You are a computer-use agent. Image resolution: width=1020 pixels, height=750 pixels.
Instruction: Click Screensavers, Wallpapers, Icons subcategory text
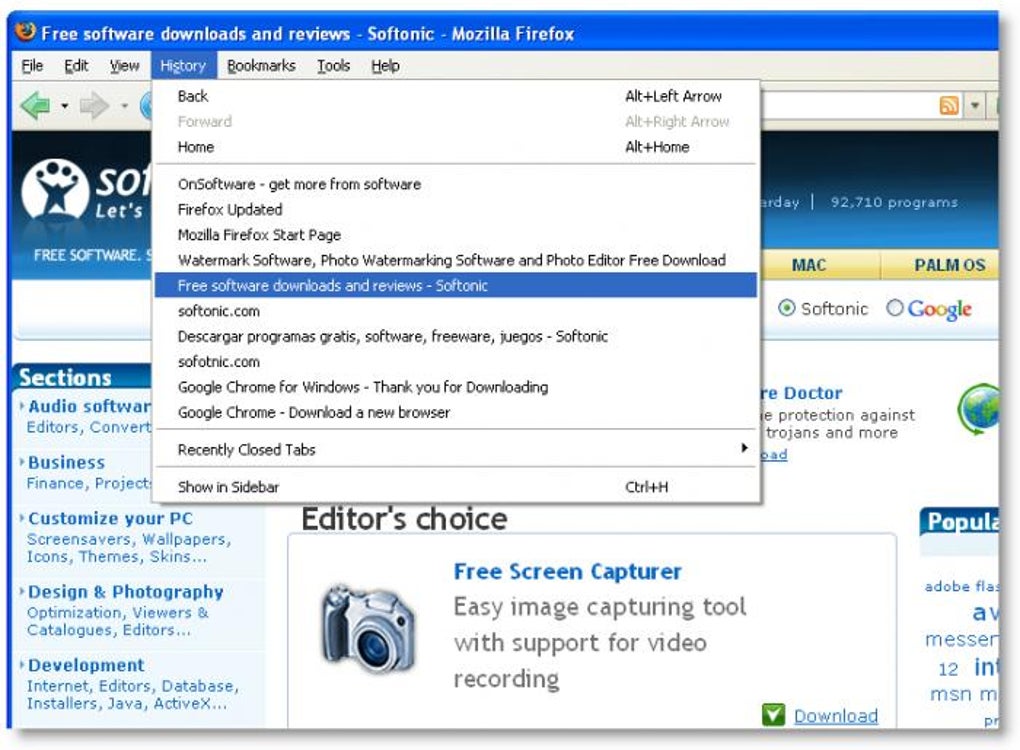coord(129,548)
